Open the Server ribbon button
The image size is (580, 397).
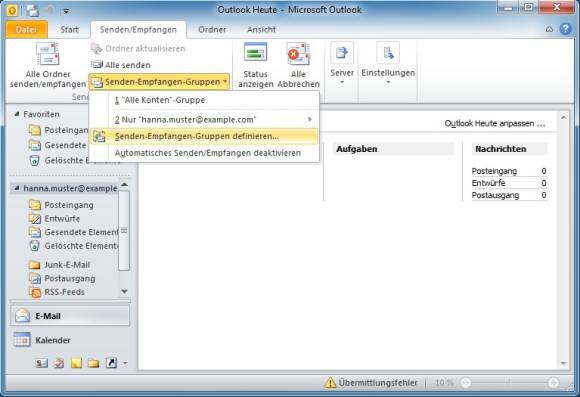click(x=342, y=64)
